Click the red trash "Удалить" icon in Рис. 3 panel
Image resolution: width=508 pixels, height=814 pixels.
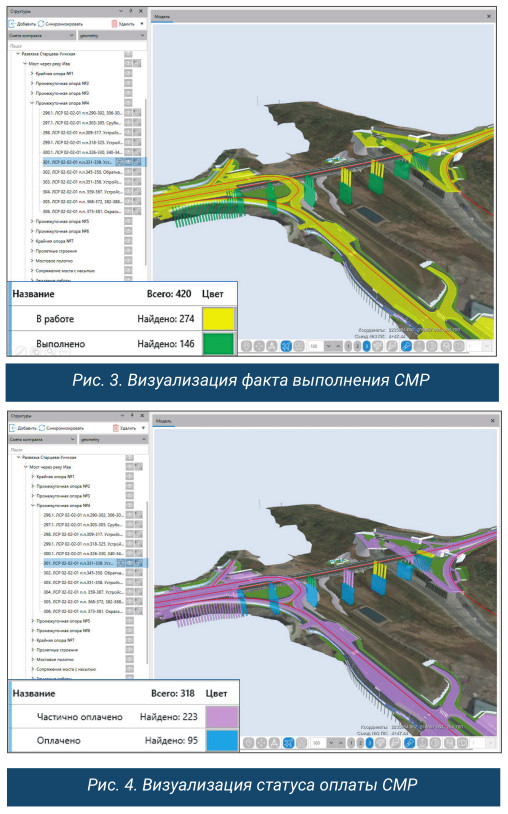click(x=114, y=24)
